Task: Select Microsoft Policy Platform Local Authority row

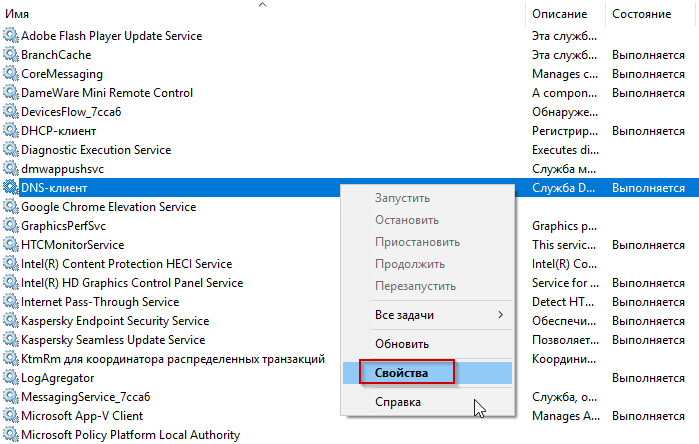Action: click(x=130, y=435)
